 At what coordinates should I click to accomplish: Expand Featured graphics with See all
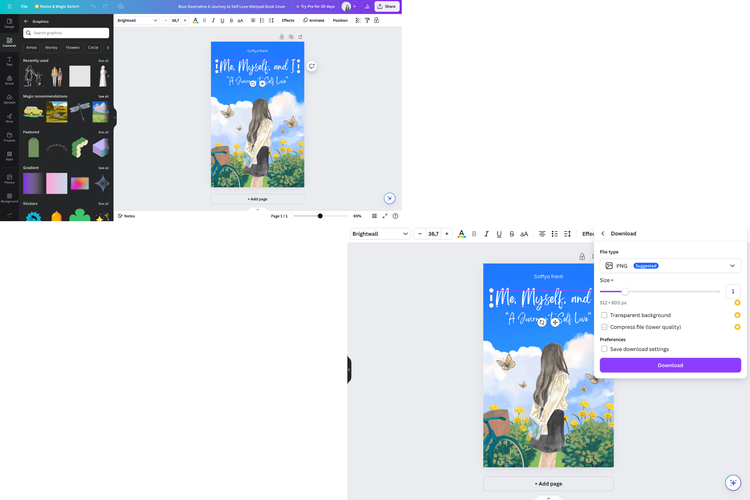103,132
